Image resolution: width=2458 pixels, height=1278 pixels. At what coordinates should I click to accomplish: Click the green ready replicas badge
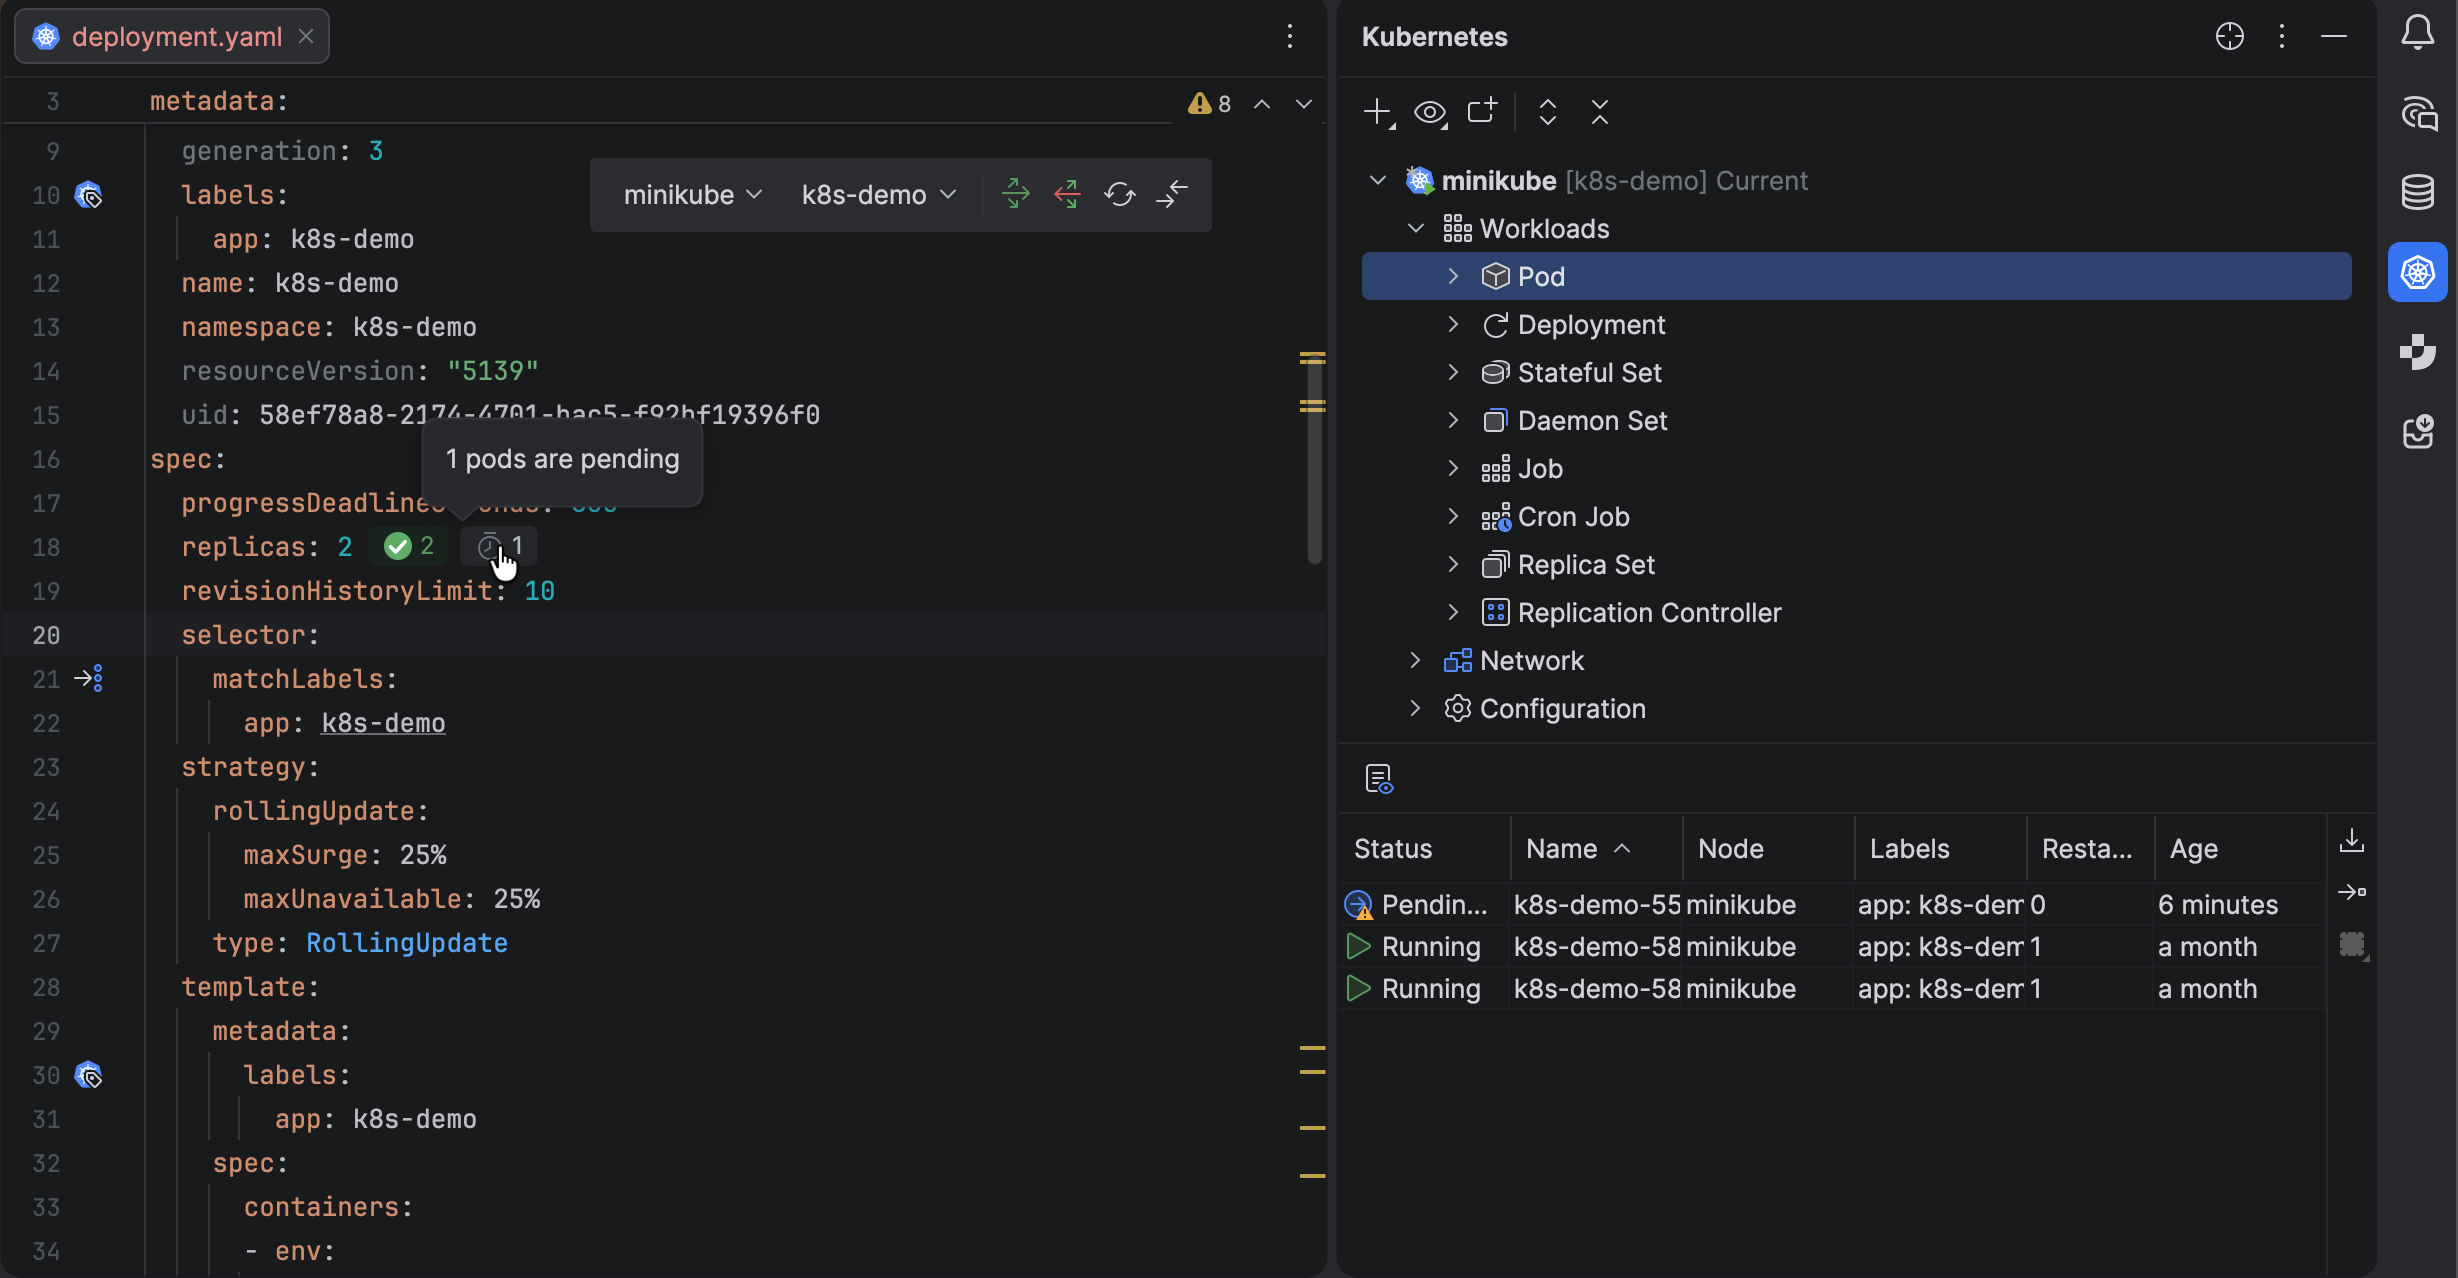(409, 546)
